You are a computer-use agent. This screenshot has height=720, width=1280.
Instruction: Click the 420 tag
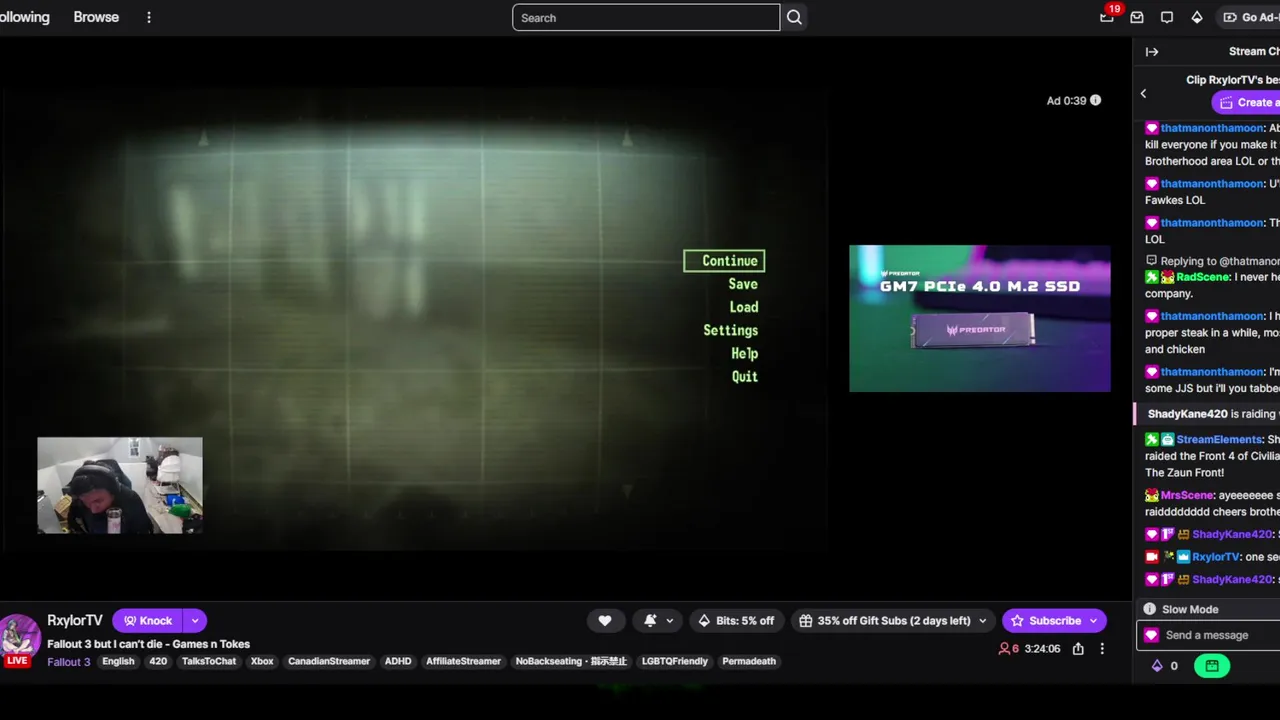(x=158, y=661)
